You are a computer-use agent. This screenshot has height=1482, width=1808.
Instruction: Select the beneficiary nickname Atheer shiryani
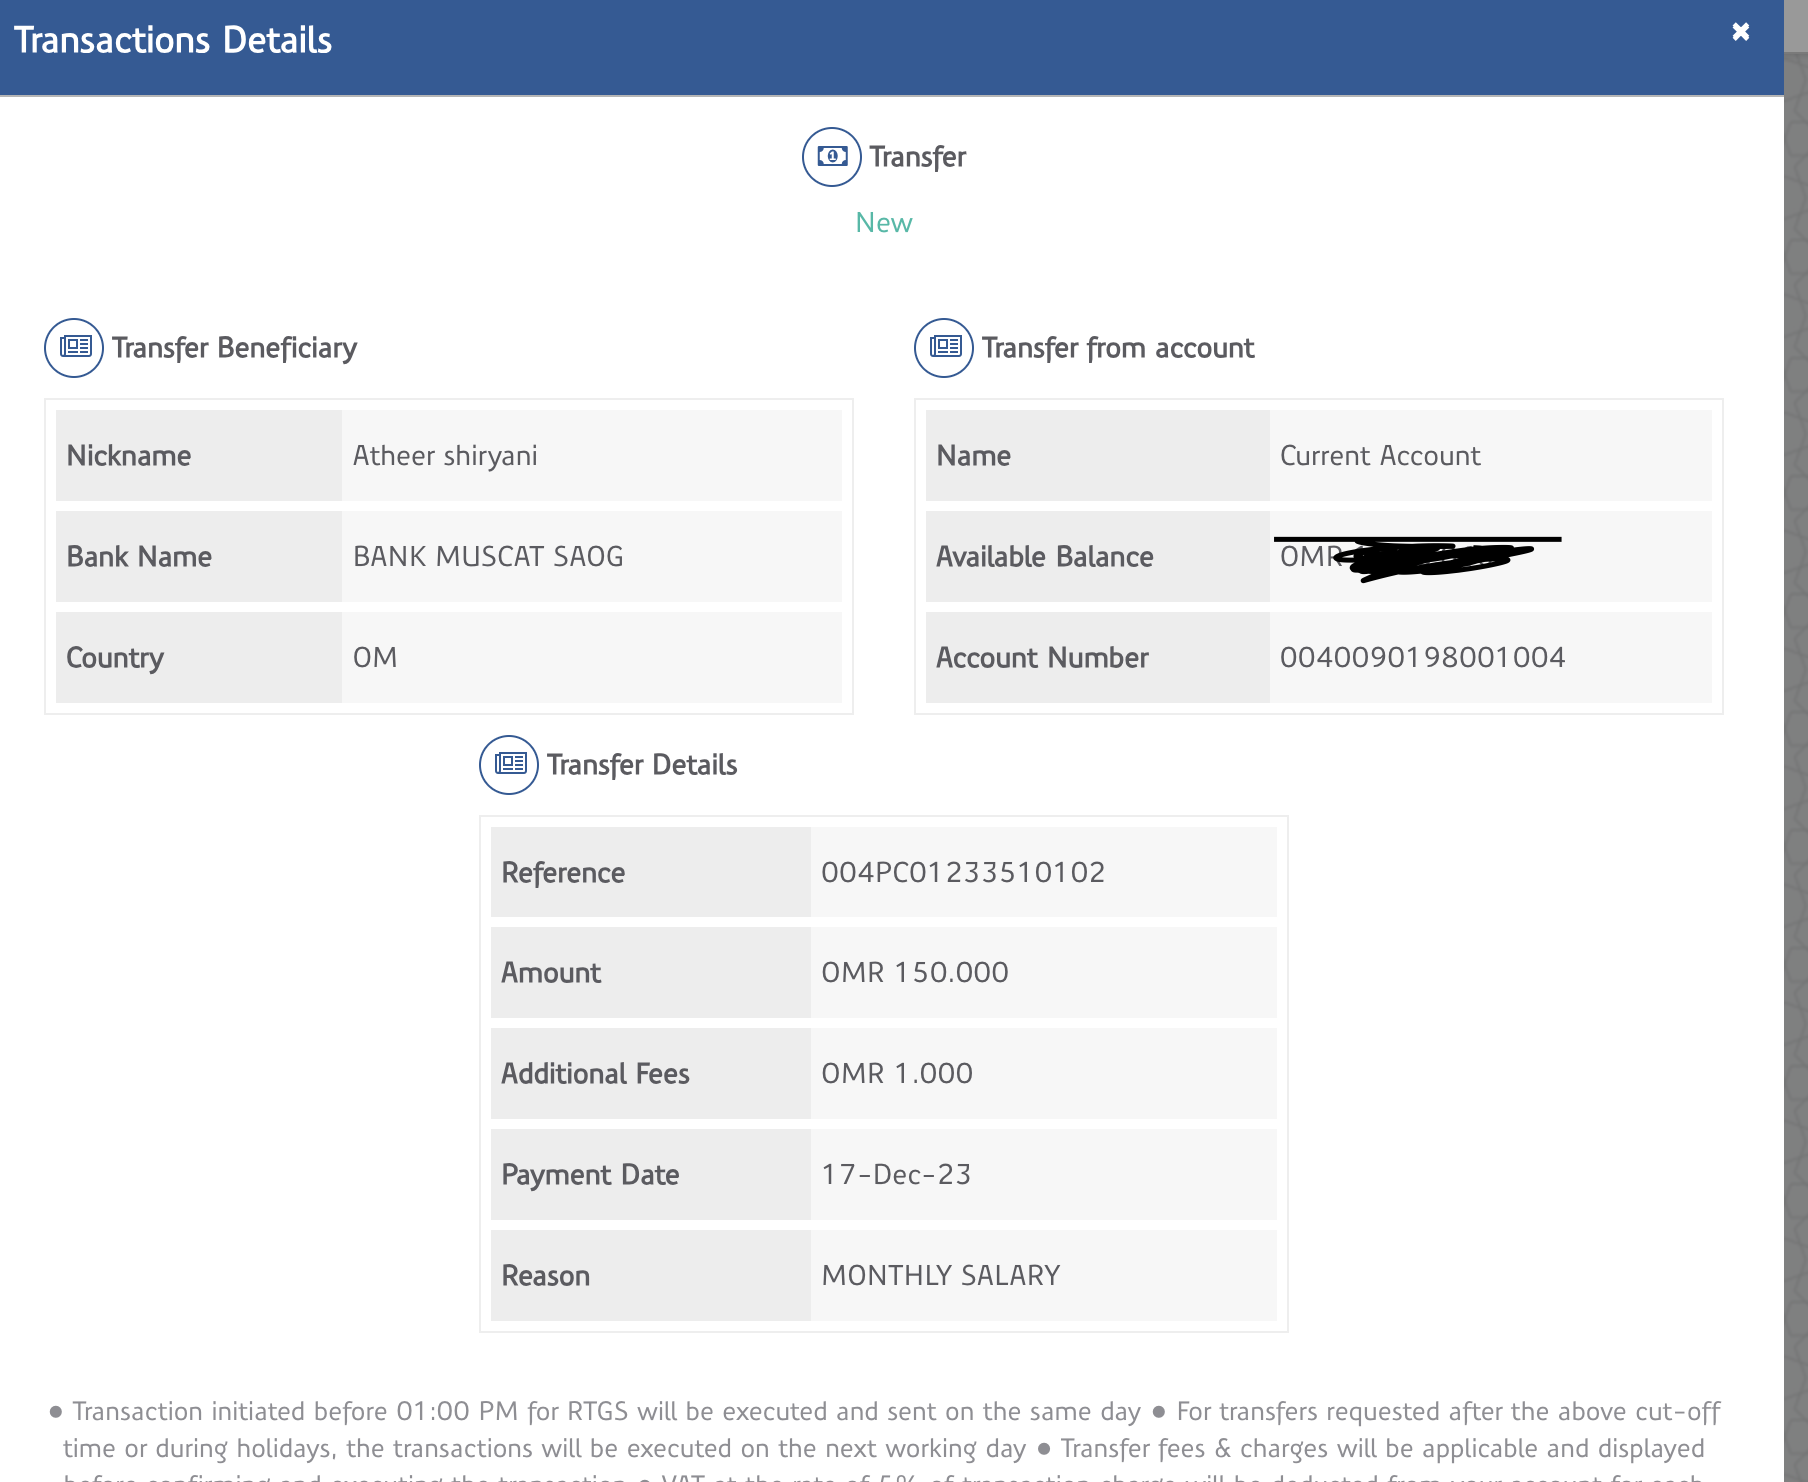click(x=445, y=456)
